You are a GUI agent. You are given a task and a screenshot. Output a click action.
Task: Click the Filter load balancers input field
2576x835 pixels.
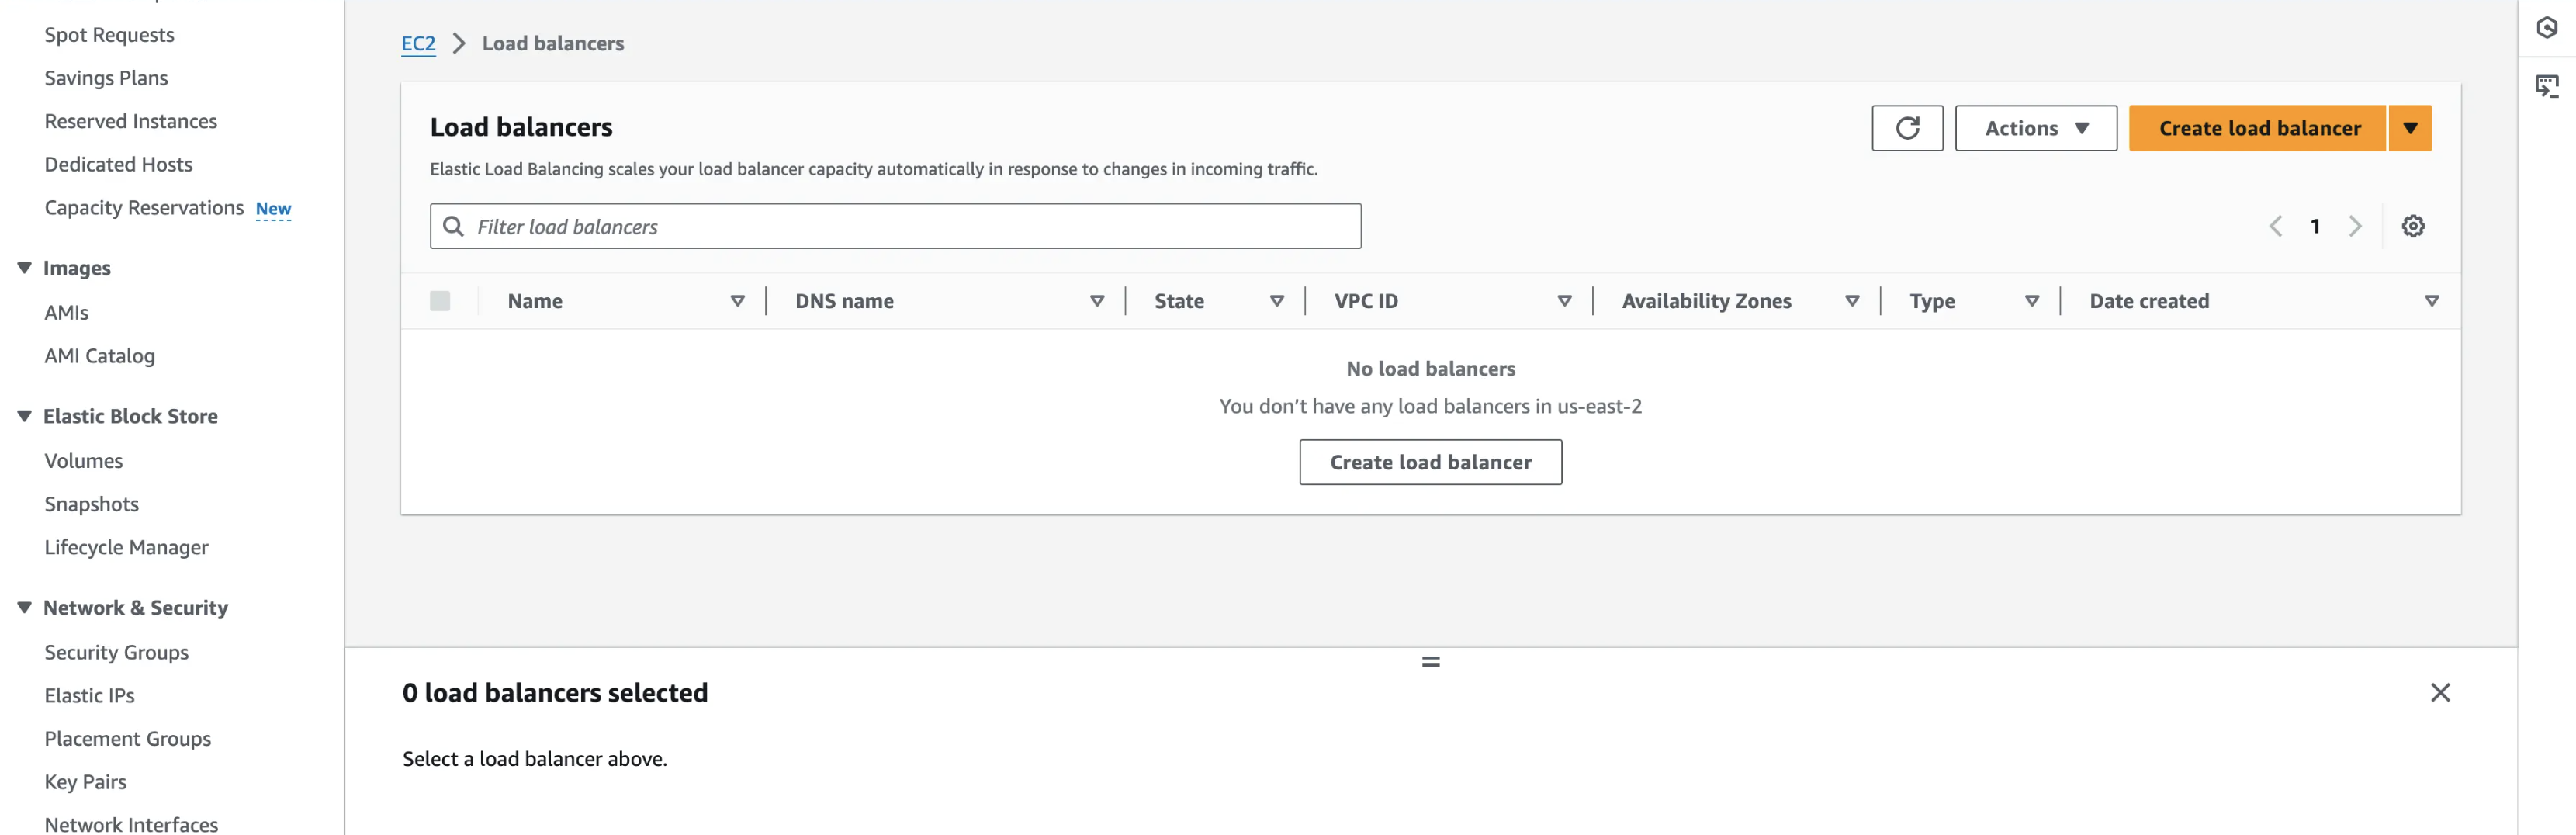pos(895,226)
